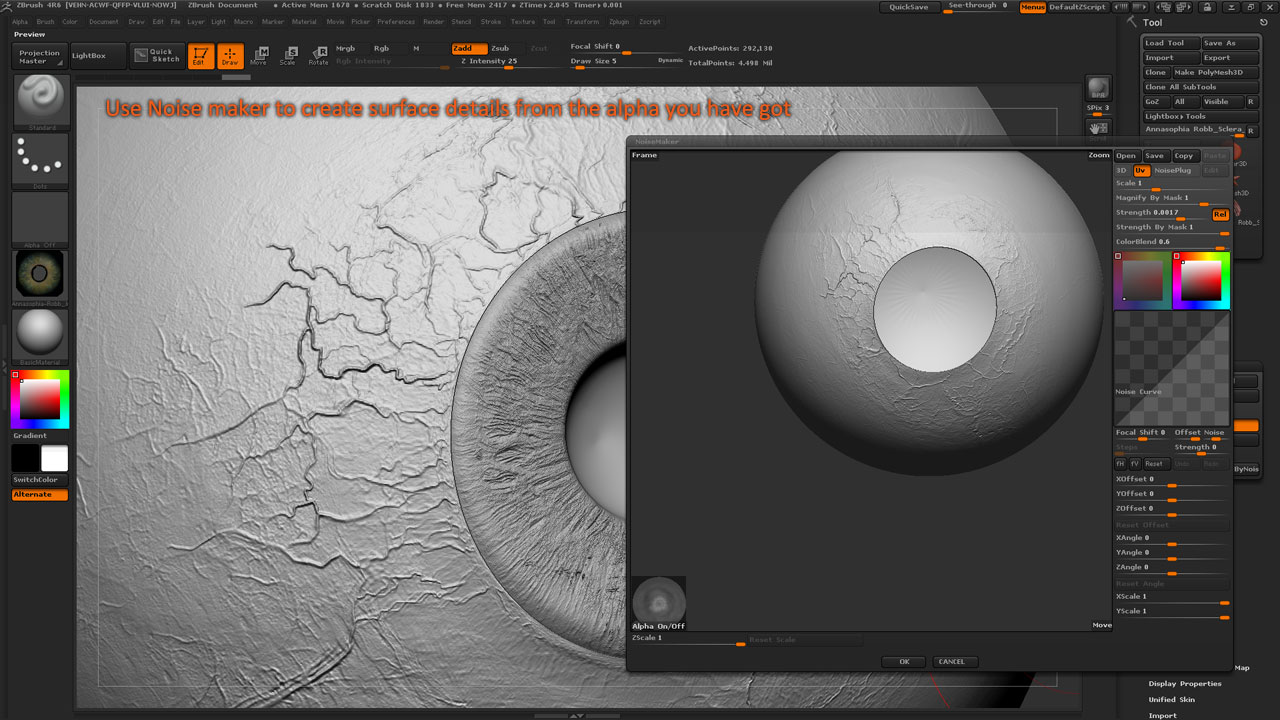Open Quick Sketch
The image size is (1280, 720).
coord(157,56)
